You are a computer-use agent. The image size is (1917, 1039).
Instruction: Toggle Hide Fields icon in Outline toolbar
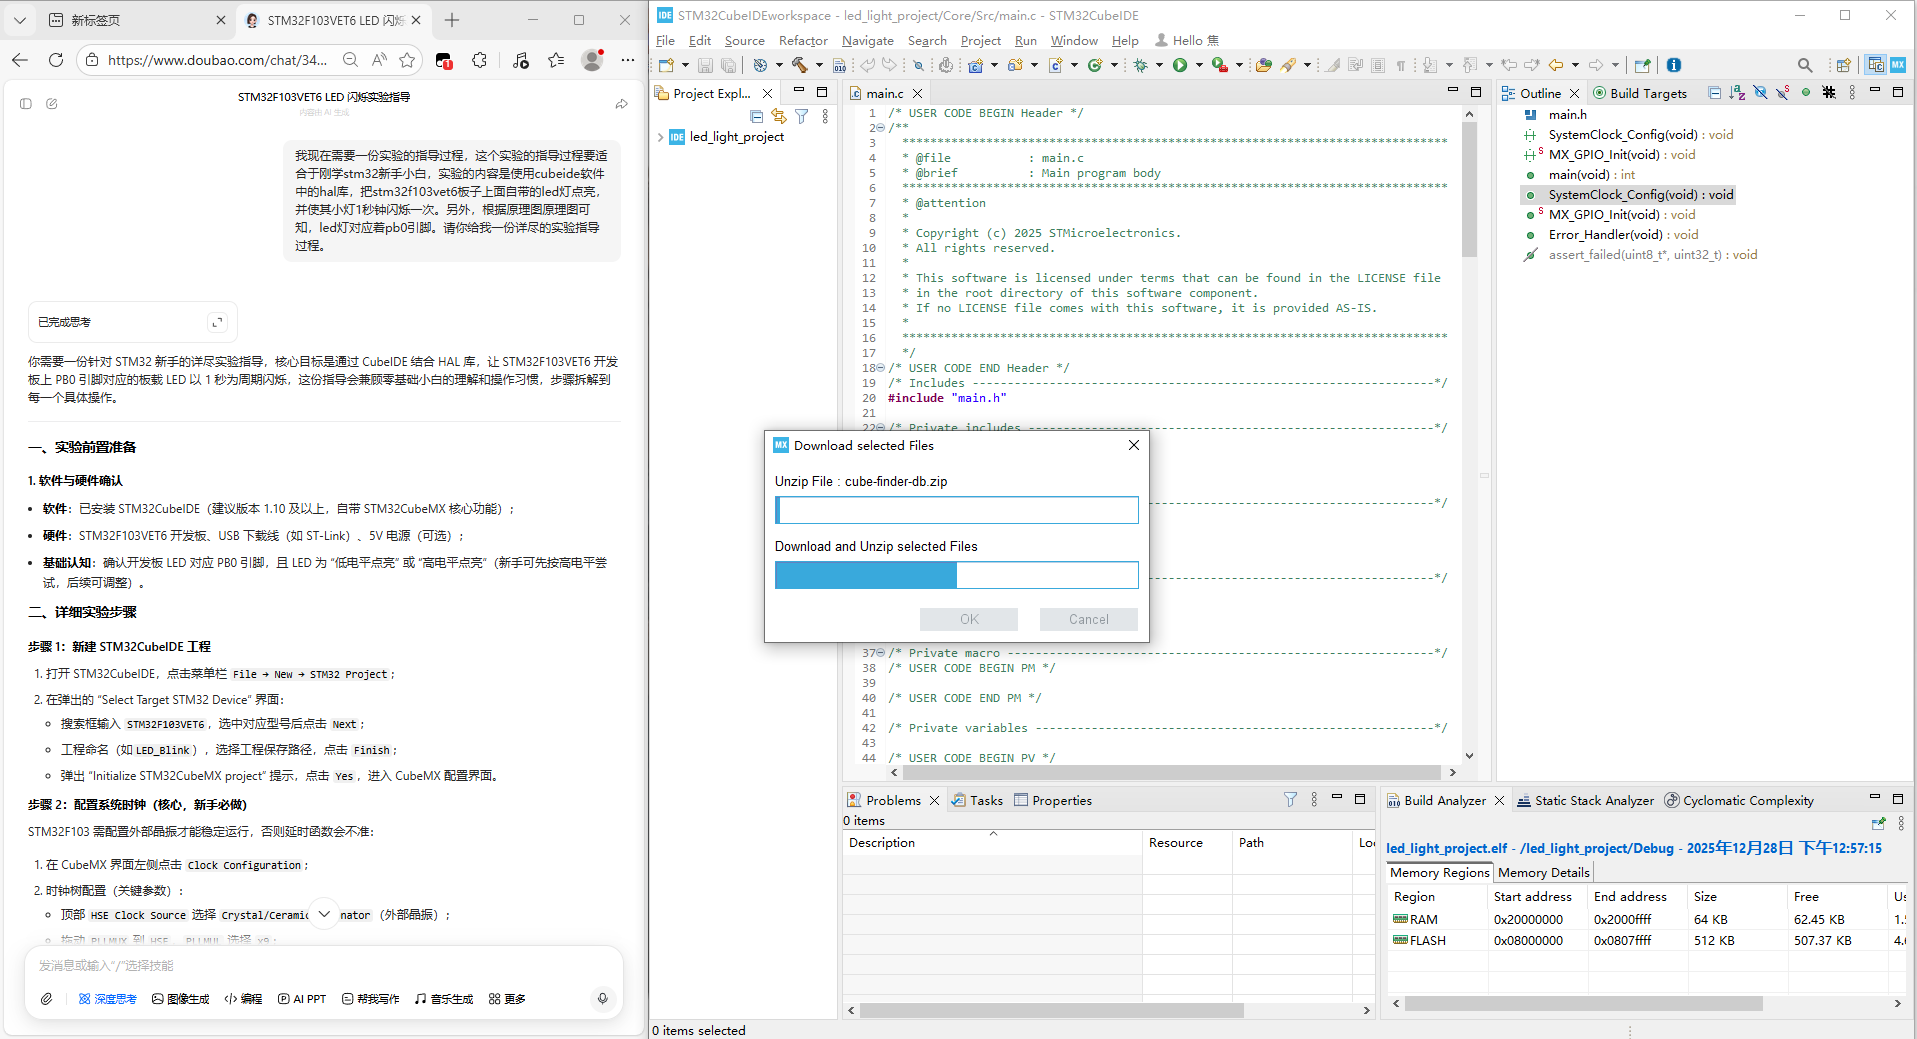pos(1760,93)
